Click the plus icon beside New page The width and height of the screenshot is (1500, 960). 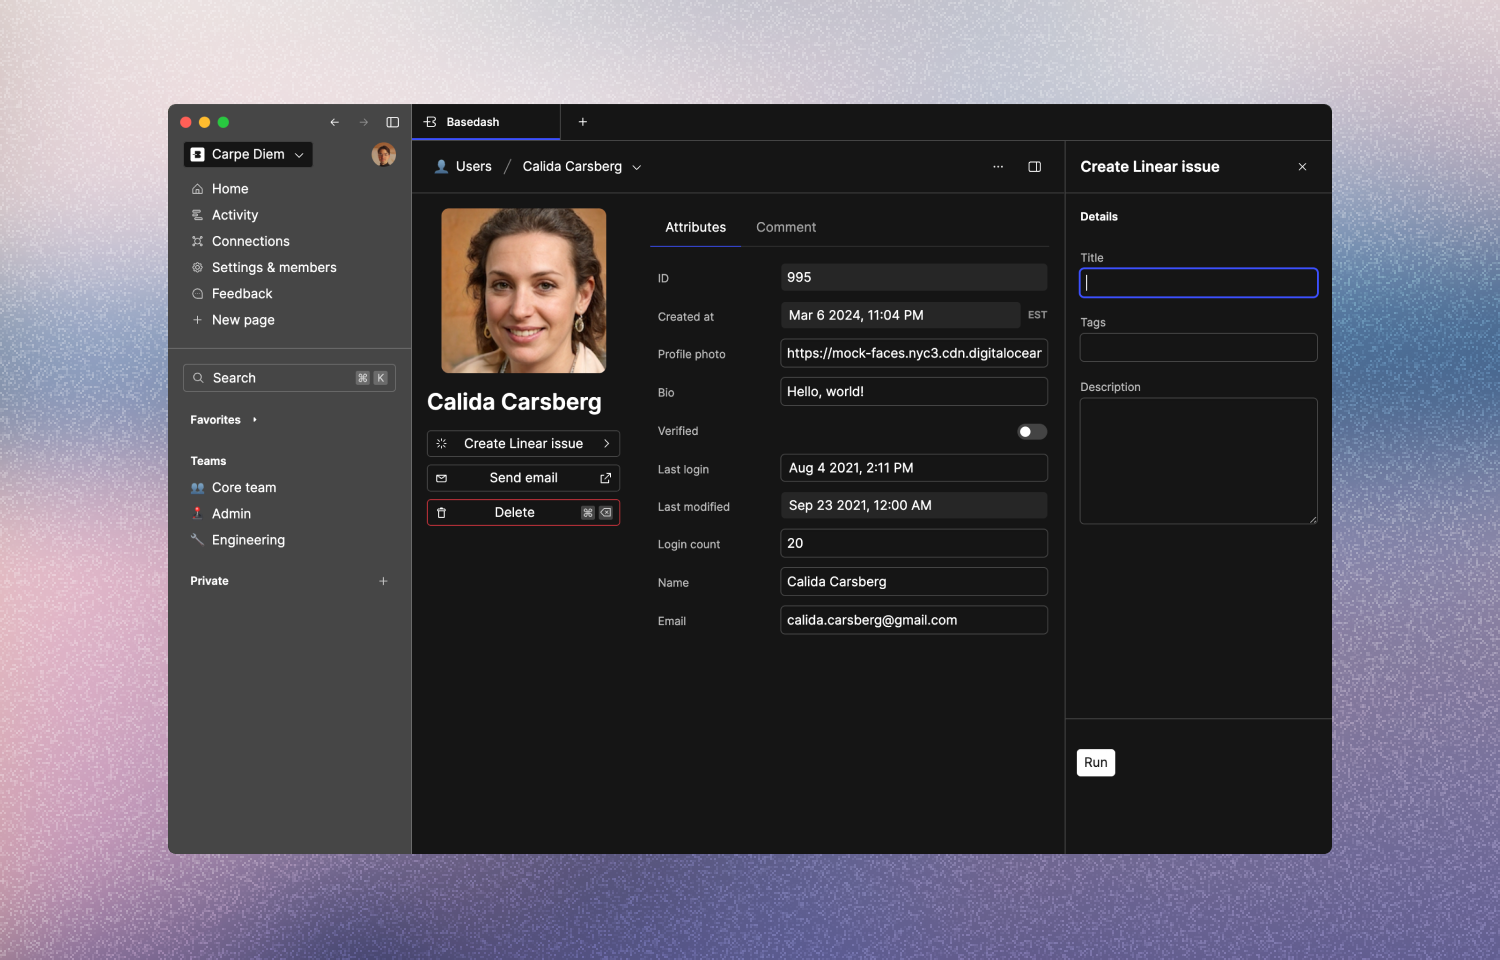click(x=198, y=320)
